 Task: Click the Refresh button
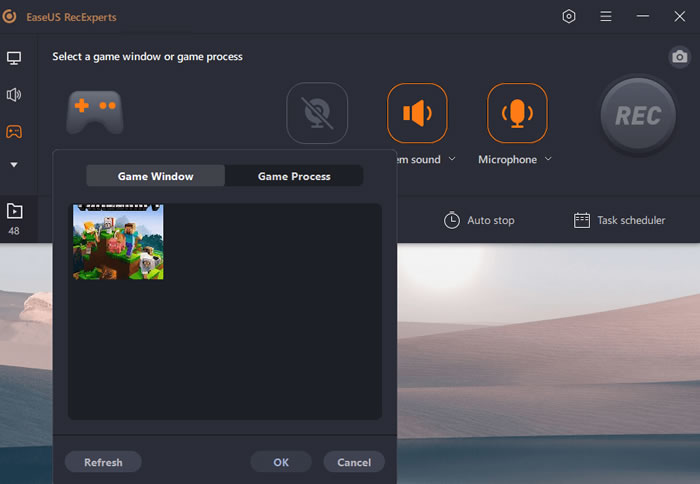(103, 462)
